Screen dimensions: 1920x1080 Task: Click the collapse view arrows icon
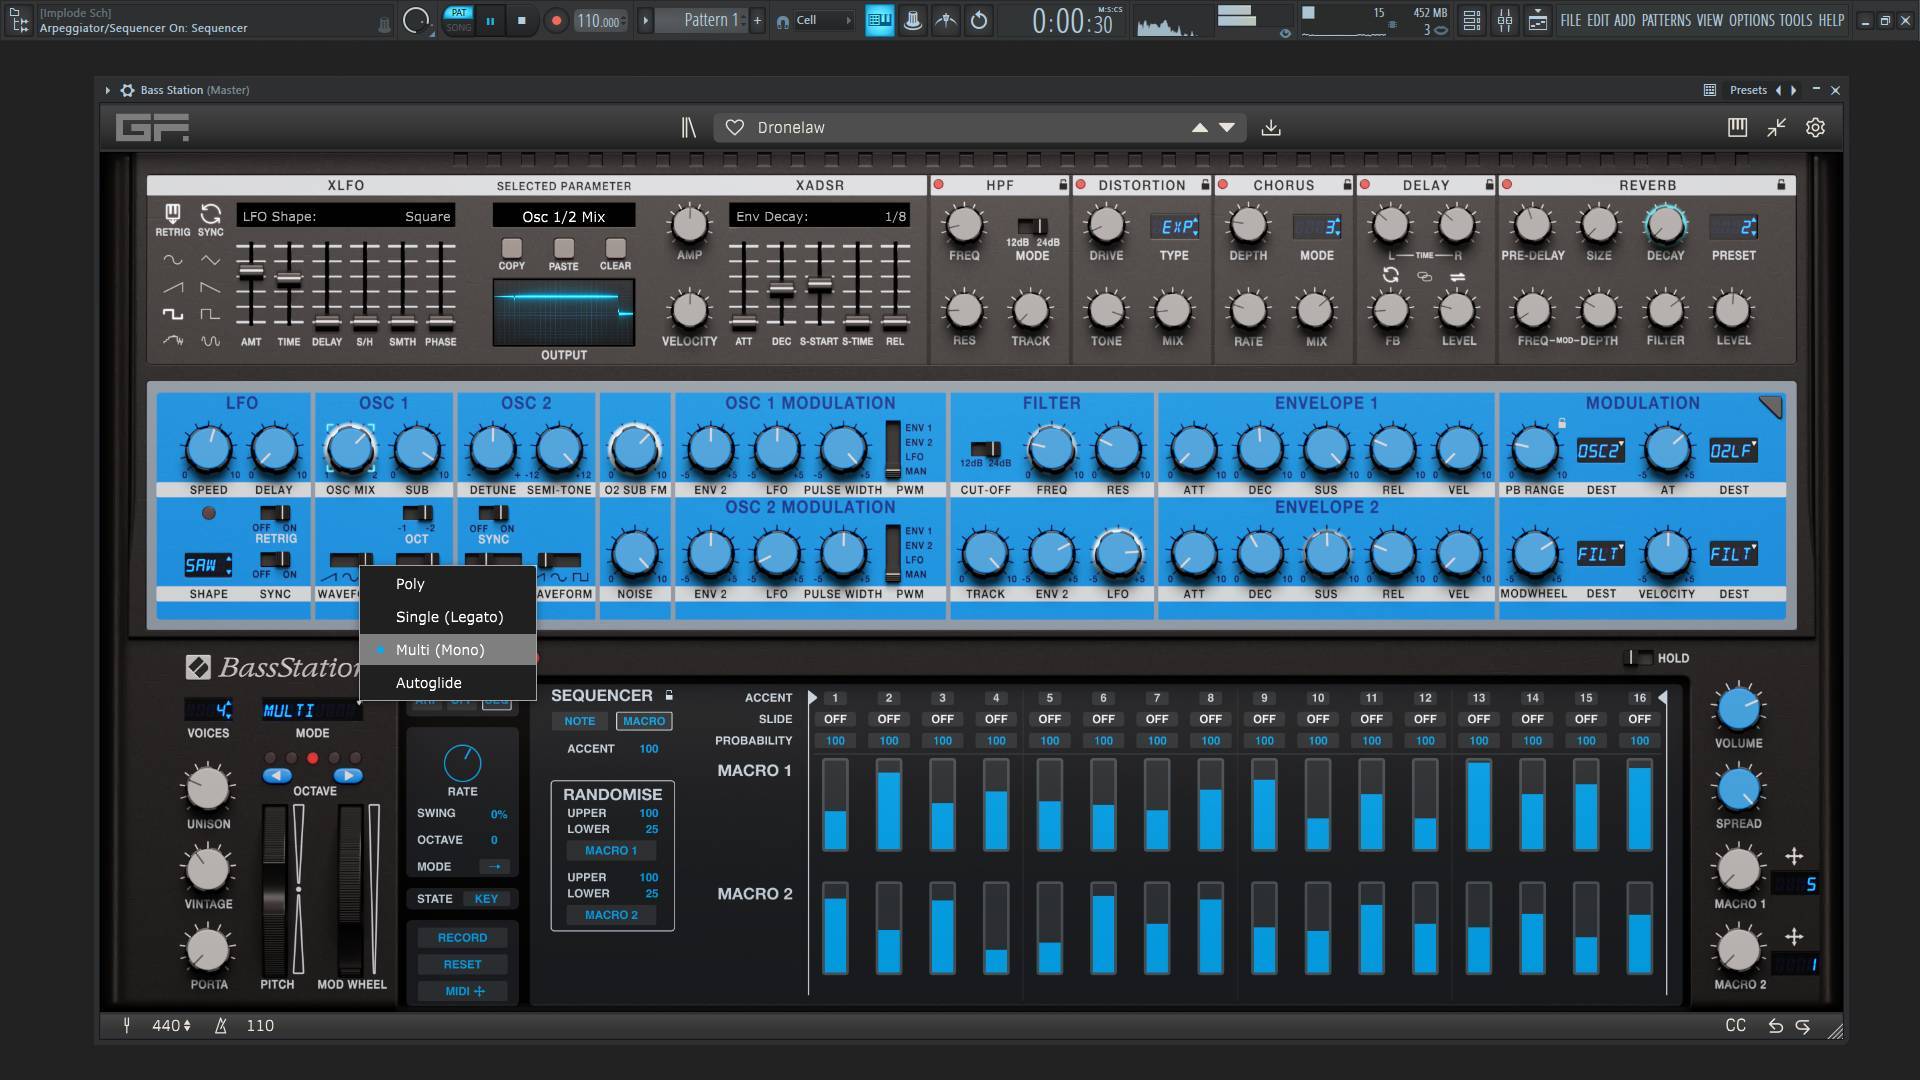point(1776,127)
